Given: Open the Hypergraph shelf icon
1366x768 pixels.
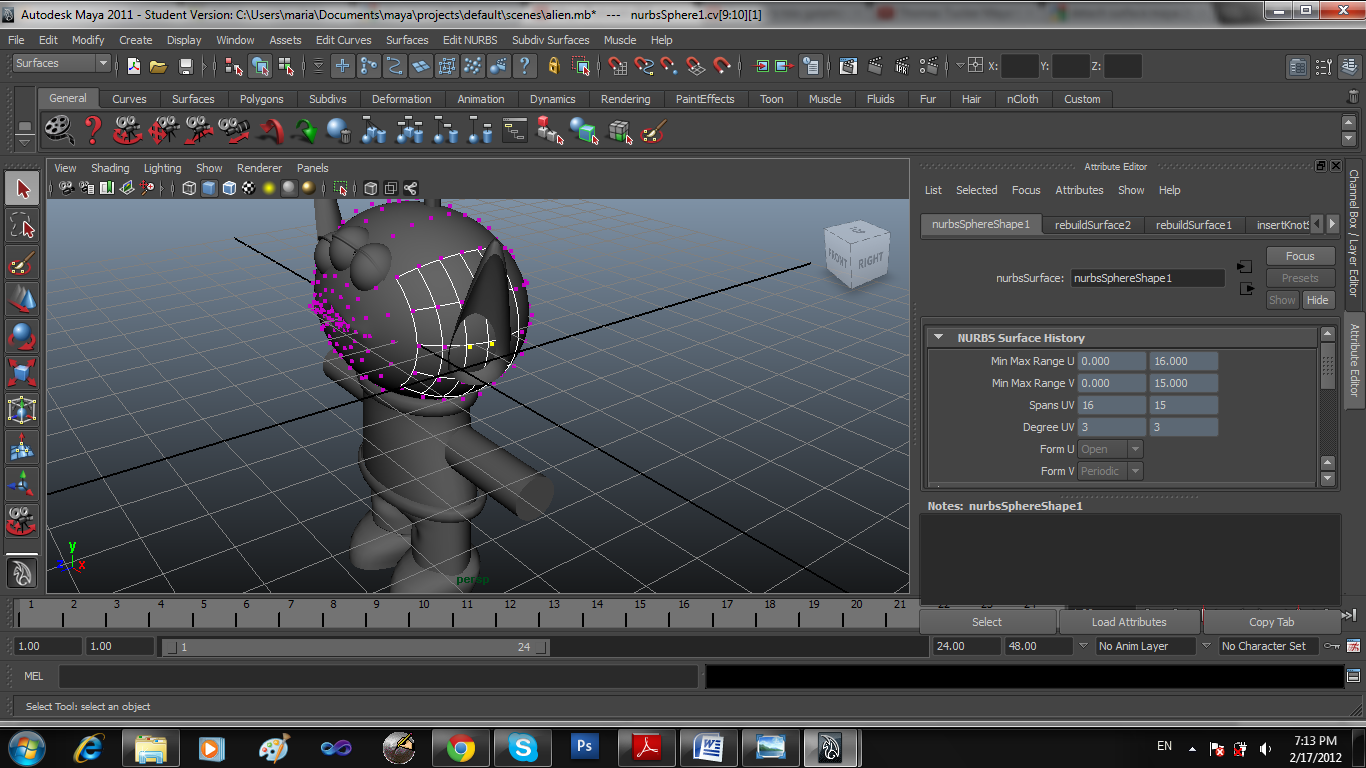Looking at the screenshot, I should coord(515,130).
